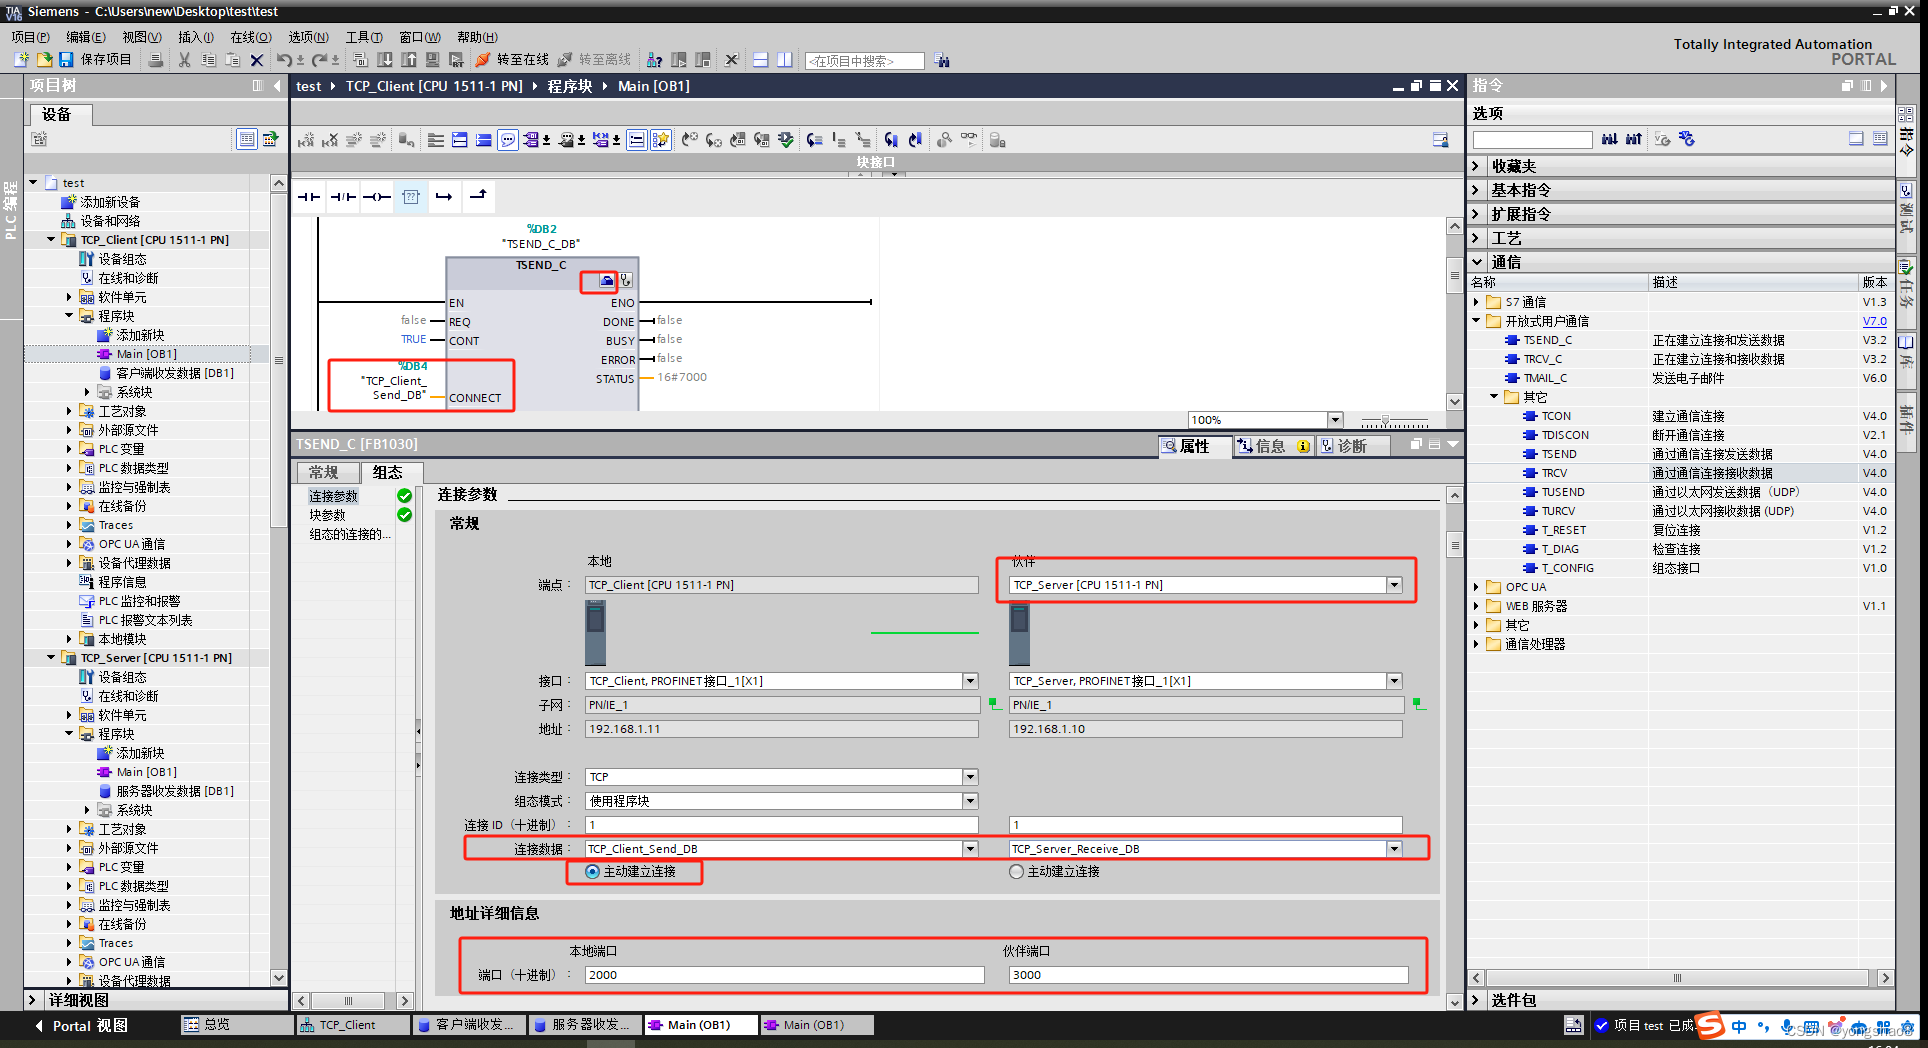The width and height of the screenshot is (1928, 1048).
Task: Insert output coil instruction
Action: point(376,197)
